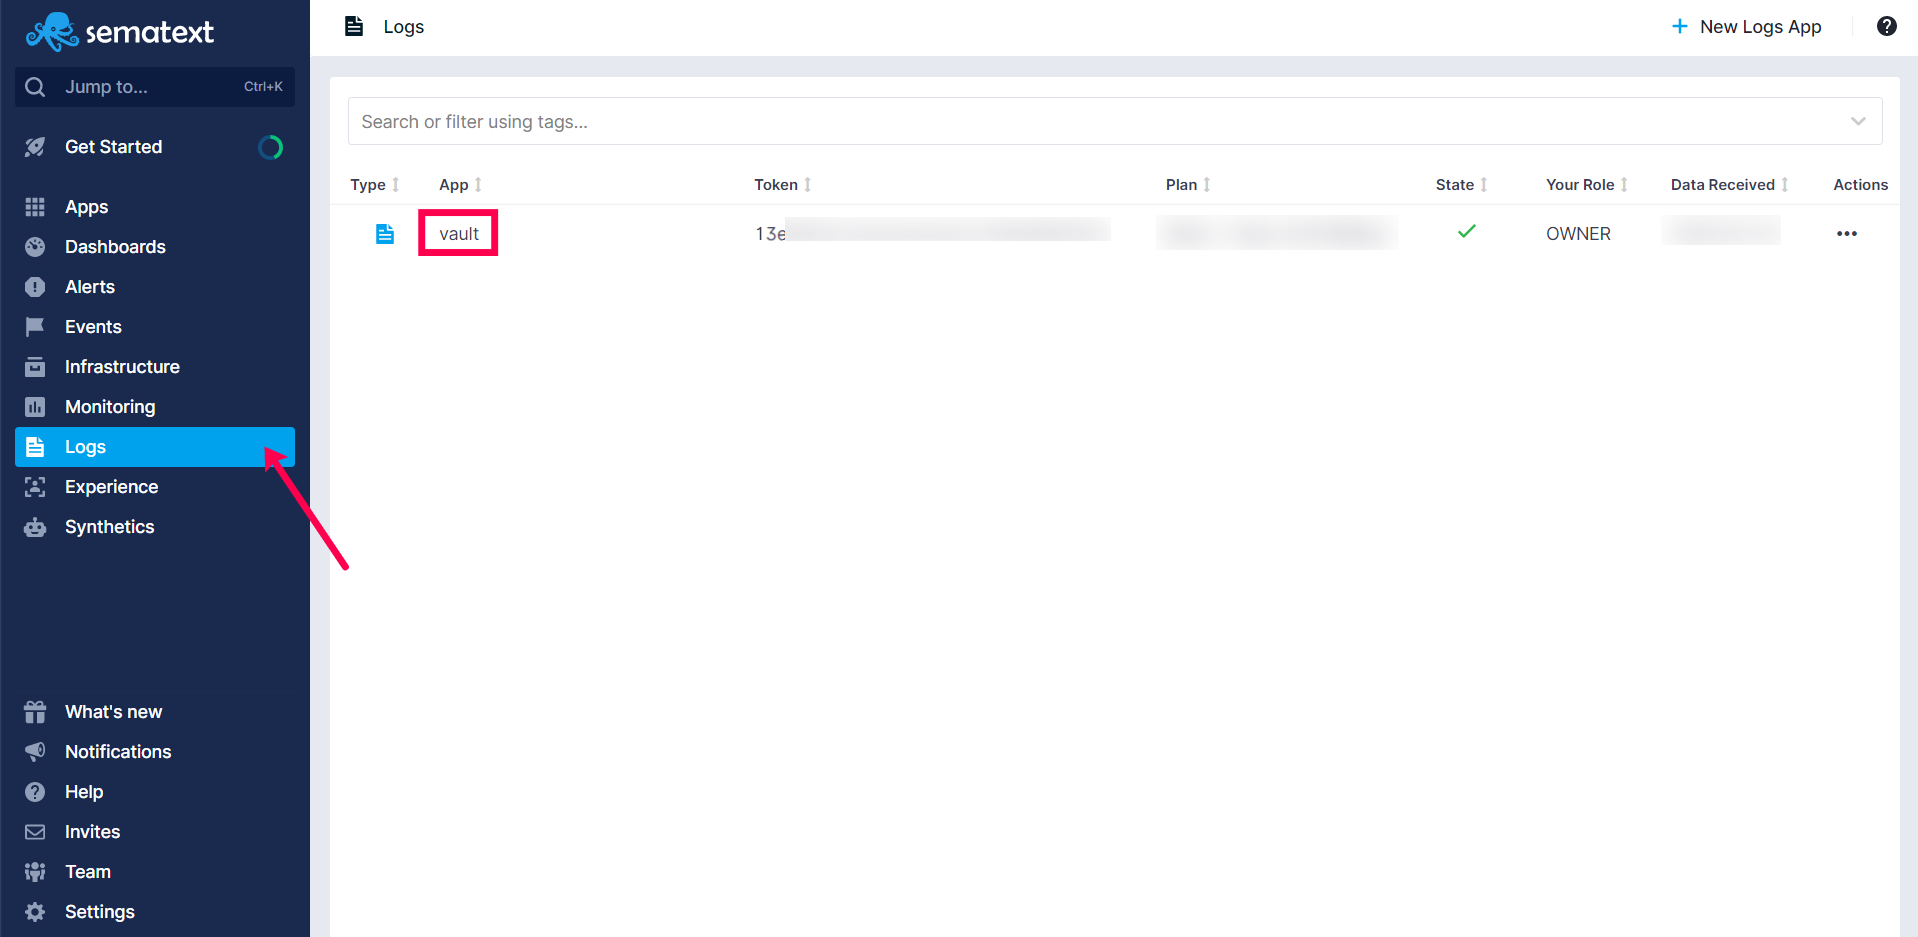This screenshot has height=937, width=1918.
Task: Click the Logs document icon in sidebar
Action: [x=35, y=447]
